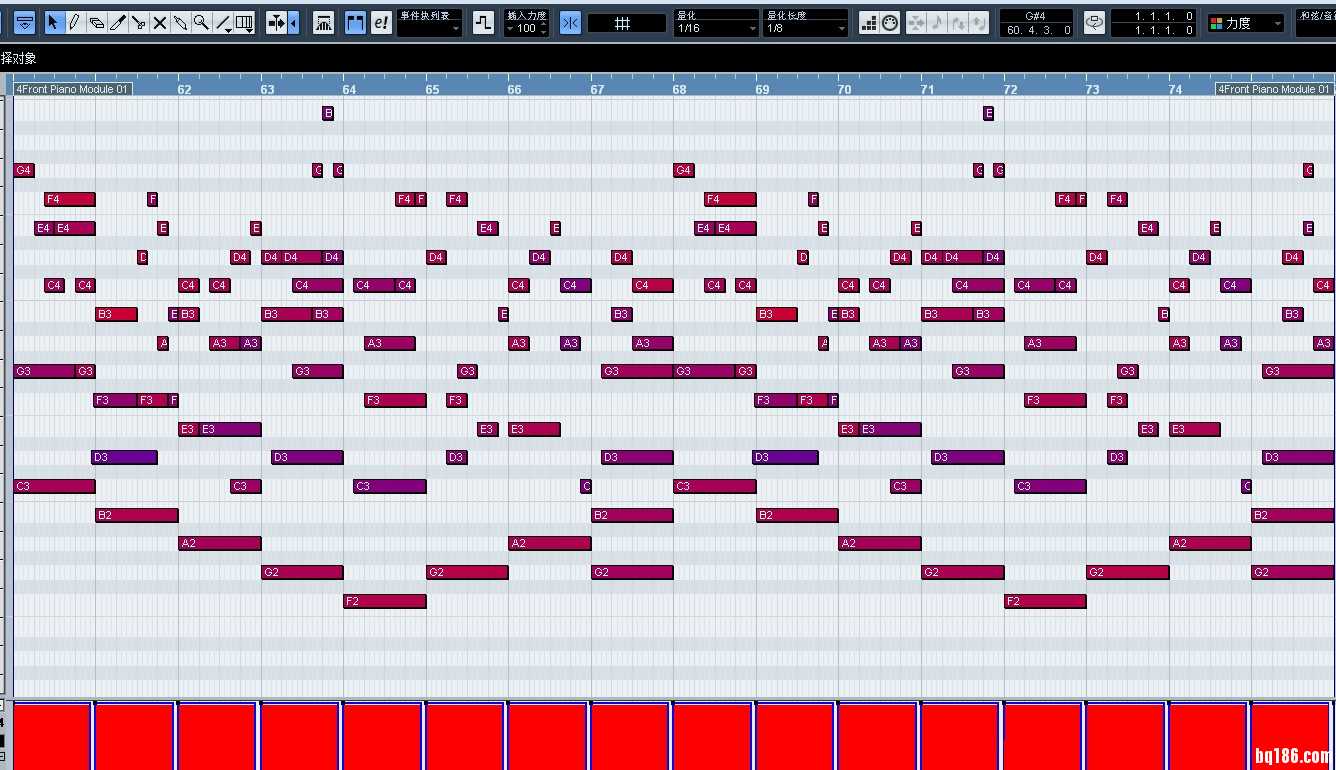Select the B2 note in bar 69

pyautogui.click(x=797, y=515)
